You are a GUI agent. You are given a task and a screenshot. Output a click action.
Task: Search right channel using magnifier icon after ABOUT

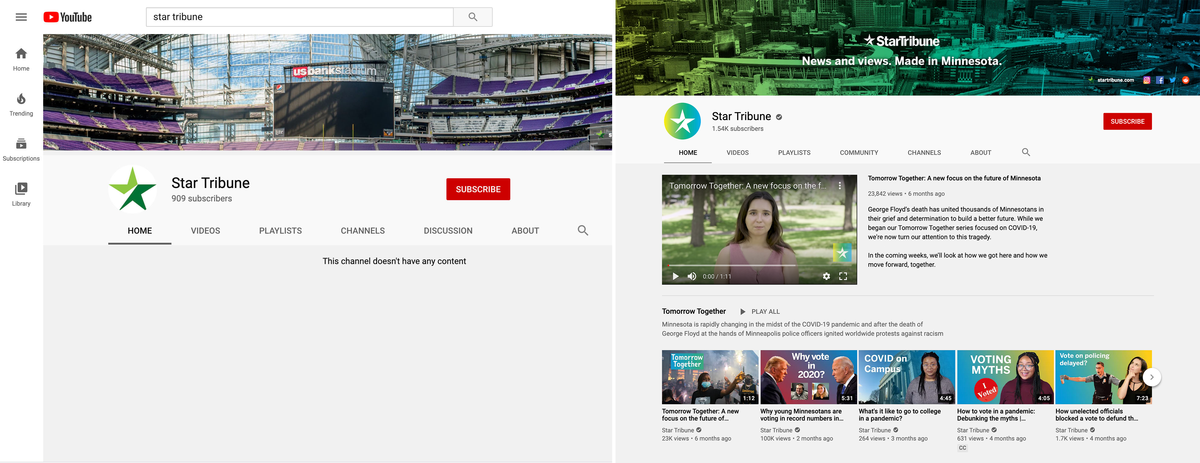(x=1026, y=152)
